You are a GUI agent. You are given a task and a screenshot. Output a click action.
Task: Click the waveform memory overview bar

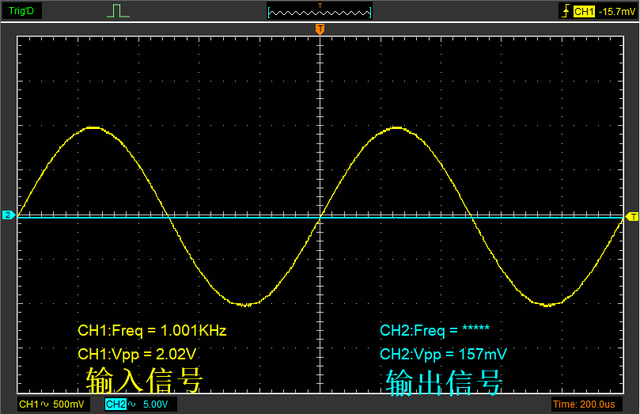(320, 11)
